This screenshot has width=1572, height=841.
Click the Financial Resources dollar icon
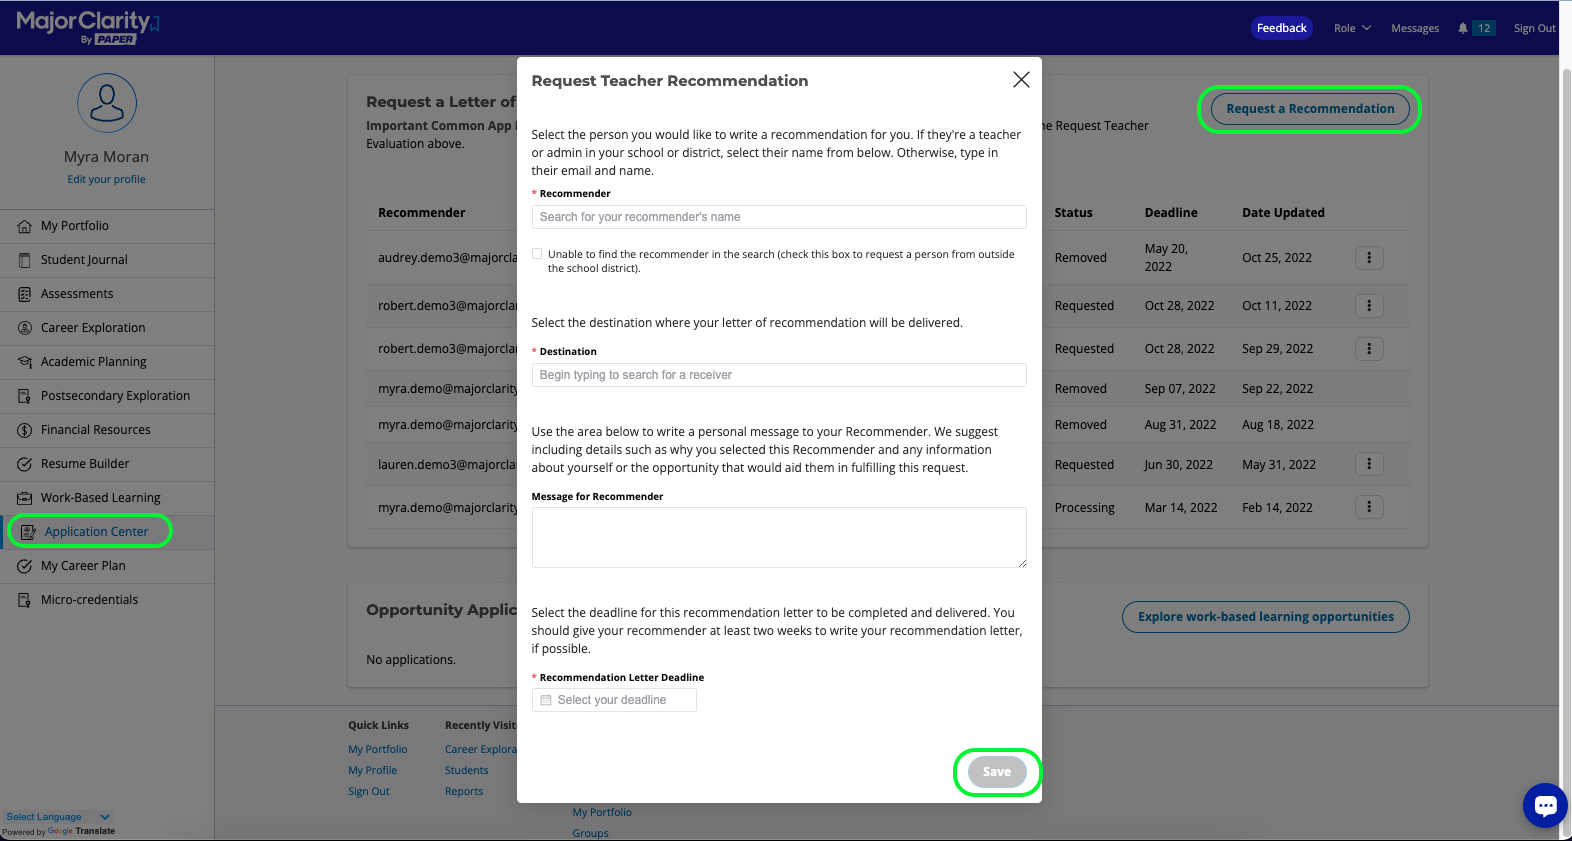click(x=25, y=430)
